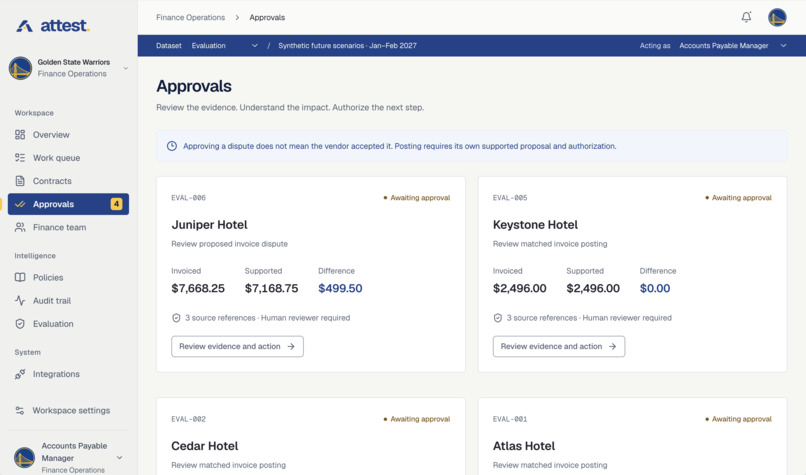Click the $7,168.75 supported amount
The image size is (806, 475).
(x=271, y=288)
